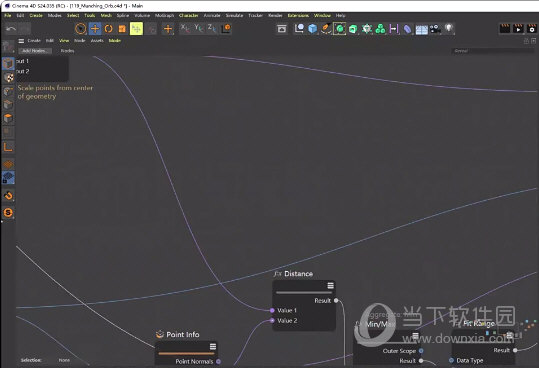
Task: Click the node editor search filter field
Action: click(493, 51)
